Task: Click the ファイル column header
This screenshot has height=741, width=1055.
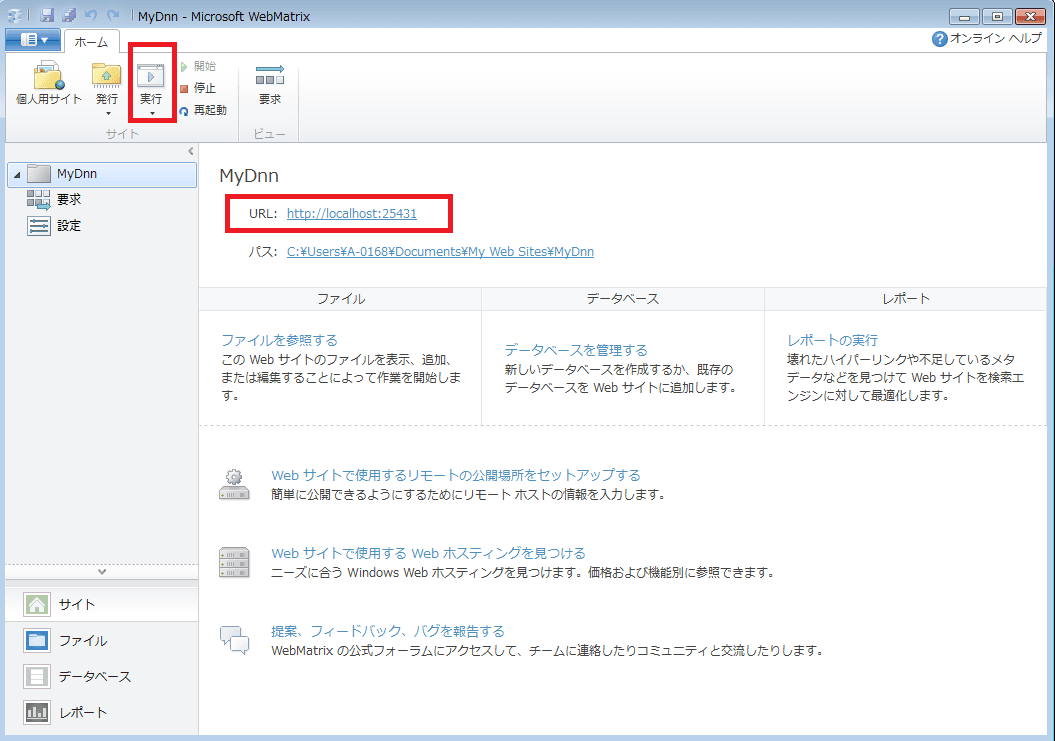Action: click(340, 299)
